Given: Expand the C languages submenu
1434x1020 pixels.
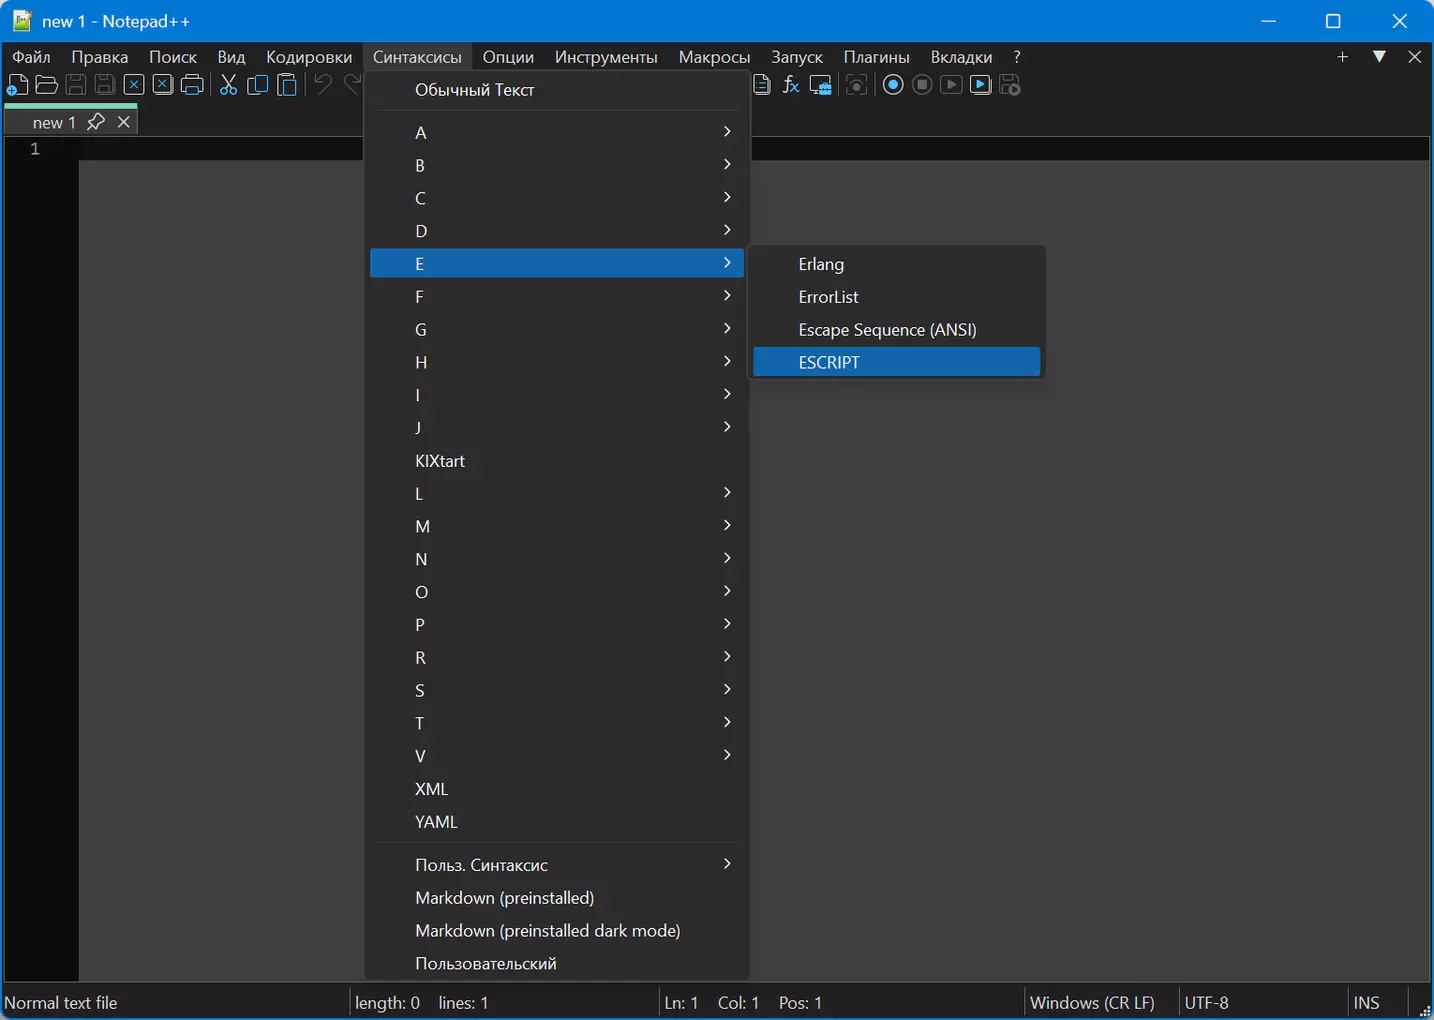Looking at the screenshot, I should 557,198.
